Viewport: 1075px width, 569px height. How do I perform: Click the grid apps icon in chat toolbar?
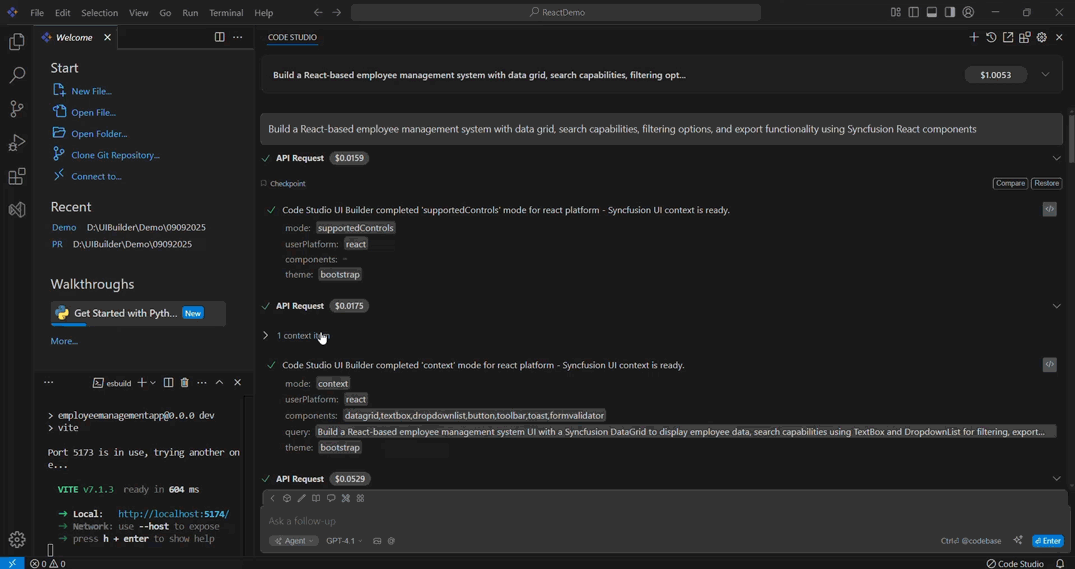pos(361,498)
